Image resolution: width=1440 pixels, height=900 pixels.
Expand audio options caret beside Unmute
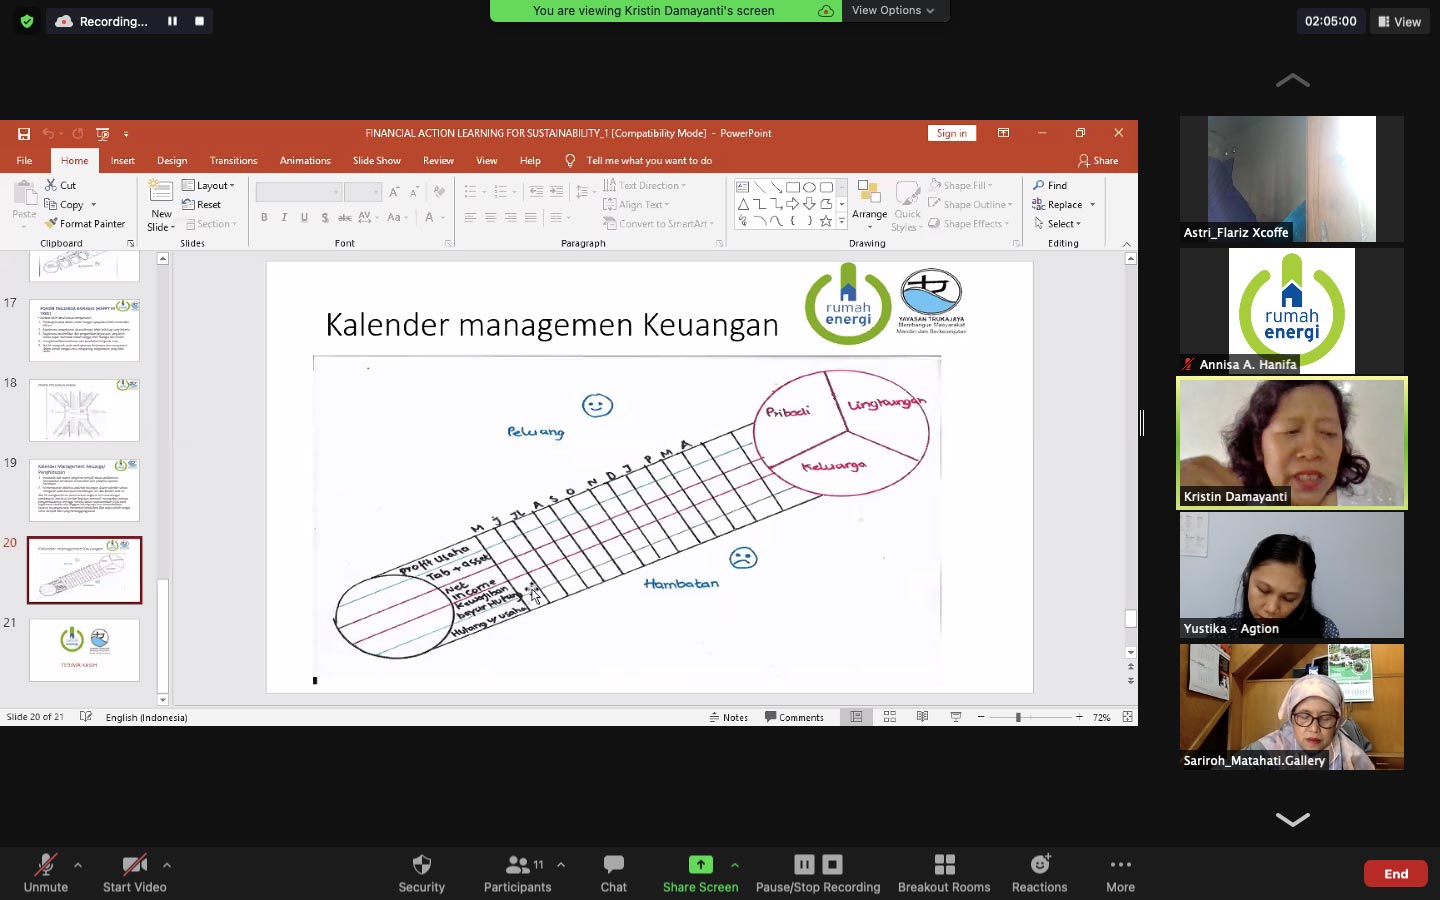[x=78, y=865]
